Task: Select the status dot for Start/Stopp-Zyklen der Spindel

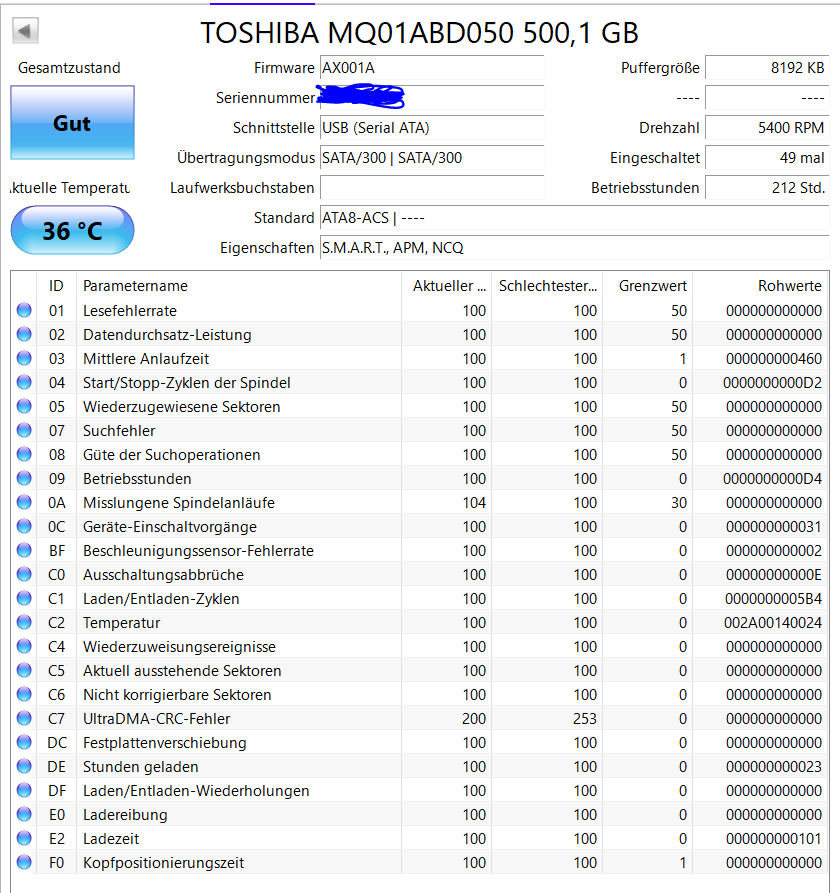Action: click(x=24, y=382)
